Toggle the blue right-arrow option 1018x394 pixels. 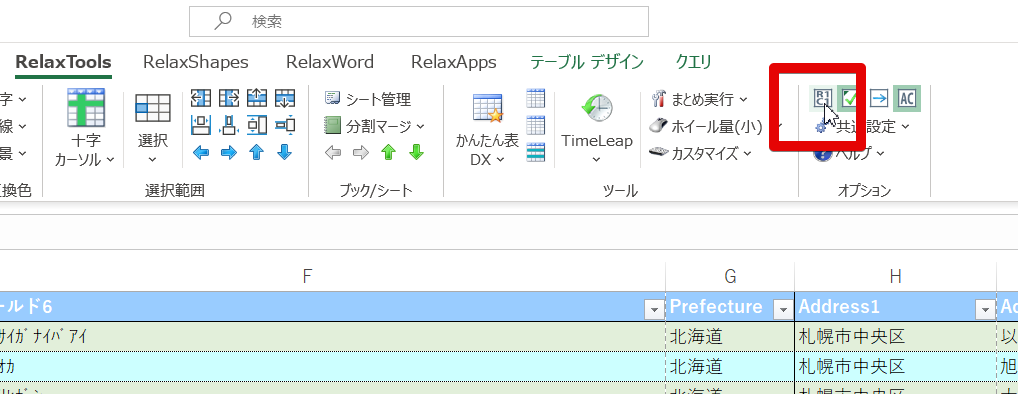[x=878, y=99]
